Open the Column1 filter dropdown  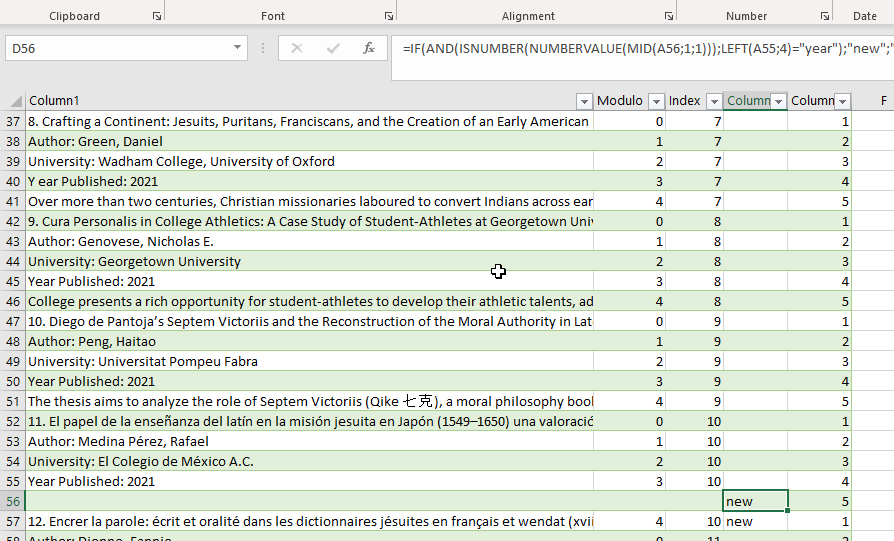584,101
